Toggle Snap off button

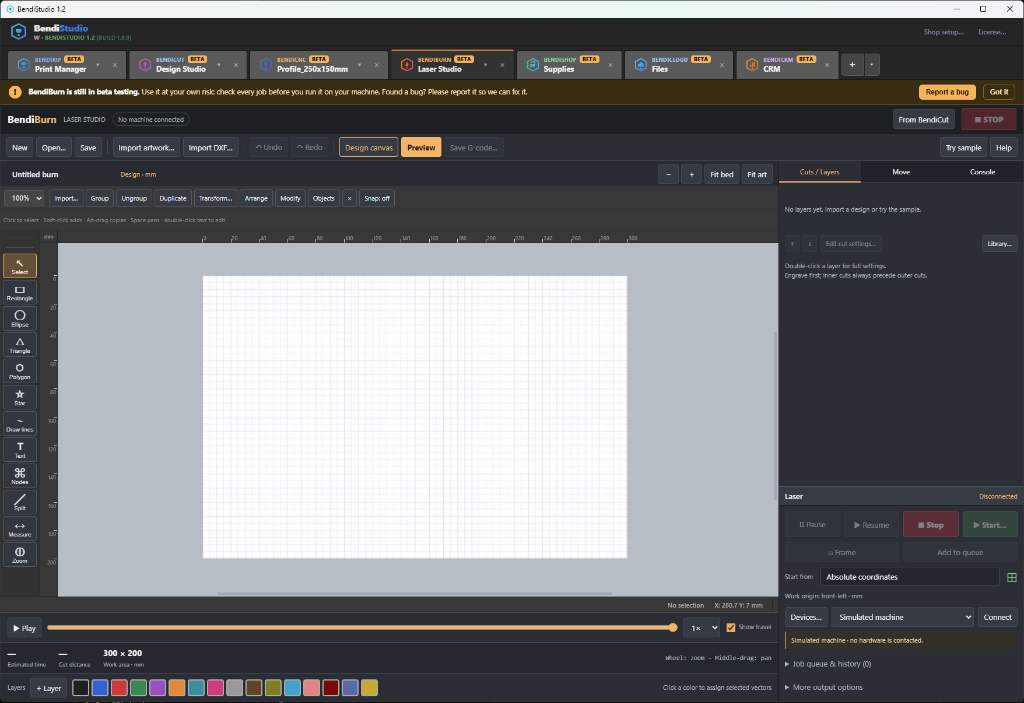(x=377, y=198)
